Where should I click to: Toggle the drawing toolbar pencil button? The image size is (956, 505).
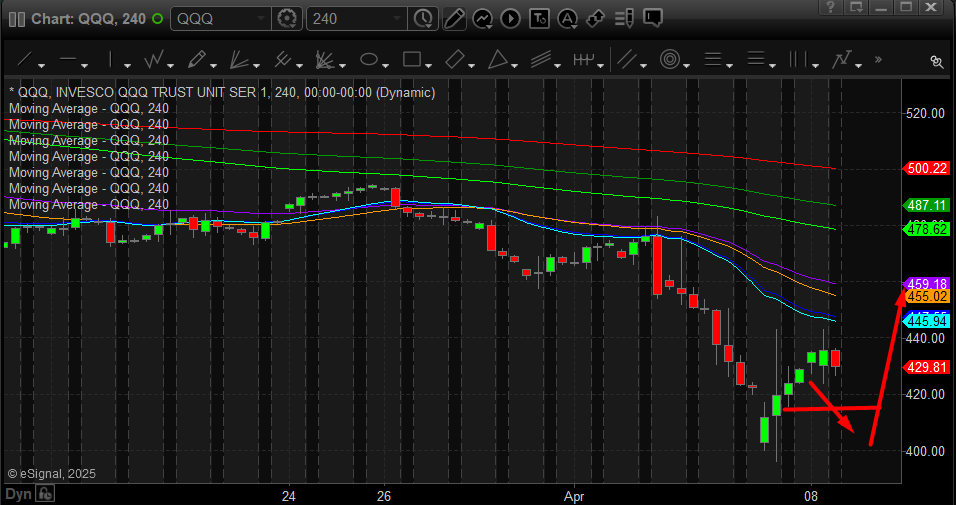point(454,18)
